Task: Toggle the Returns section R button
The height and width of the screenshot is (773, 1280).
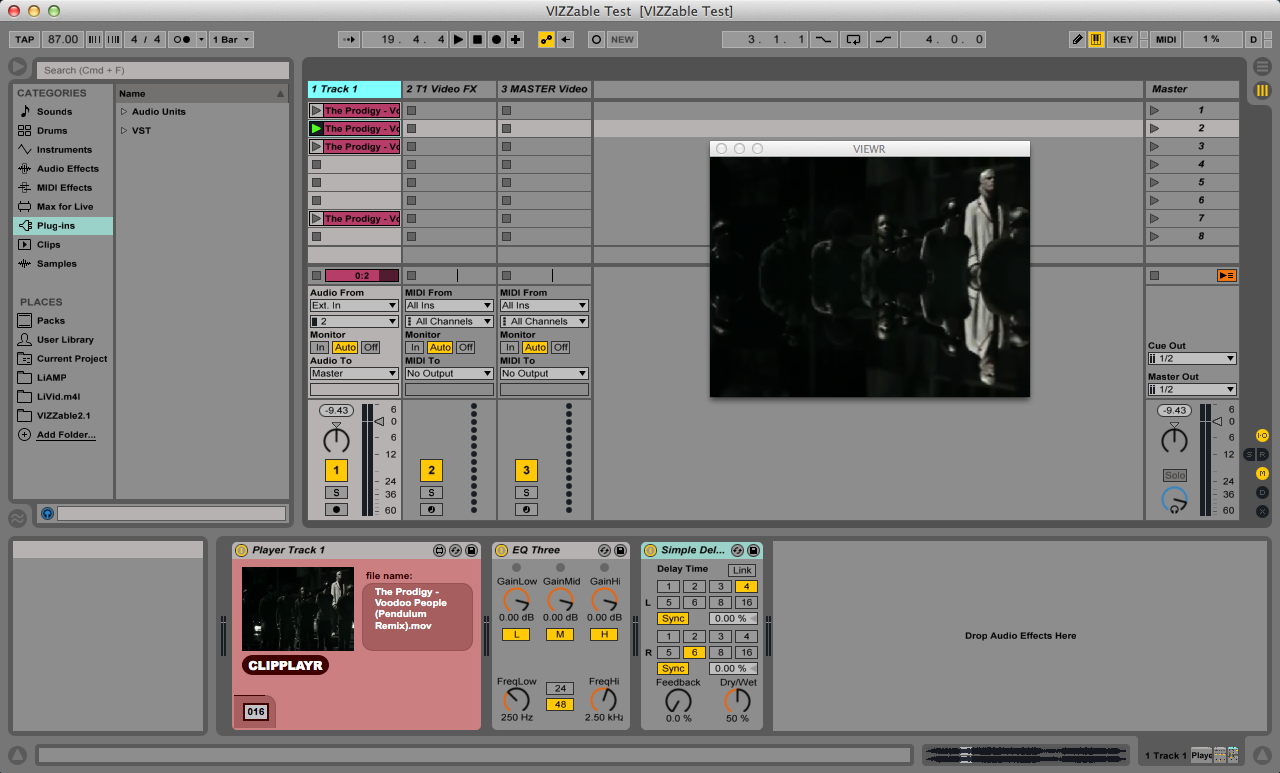Action: 1262,454
